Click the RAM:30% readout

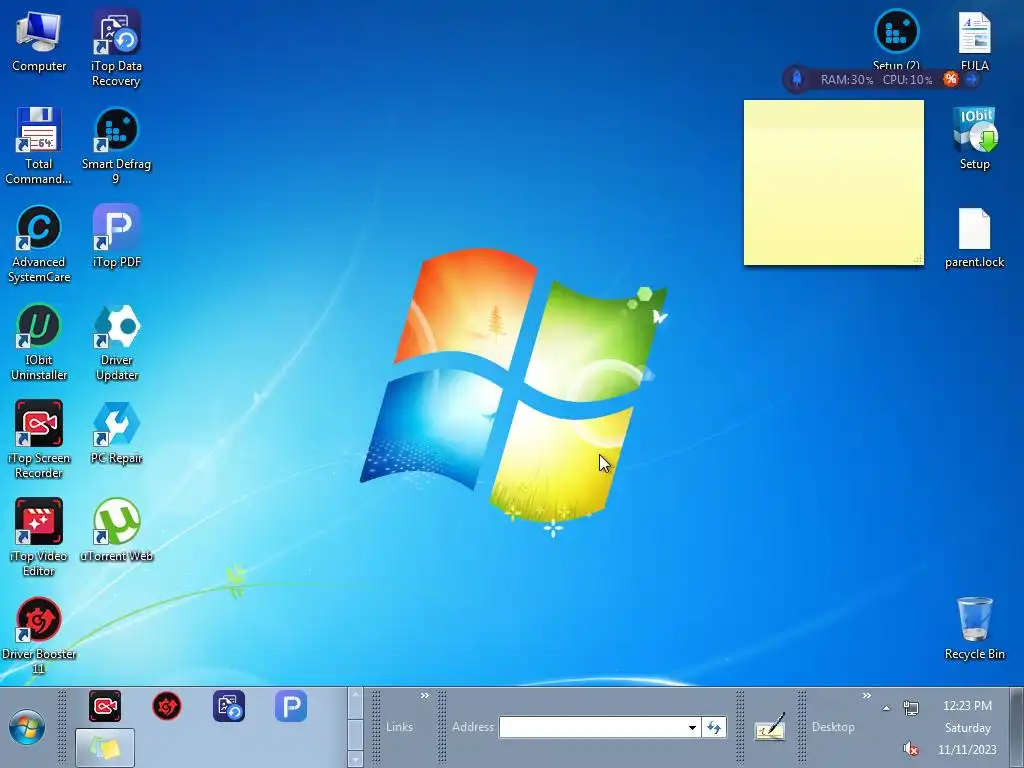coord(847,80)
